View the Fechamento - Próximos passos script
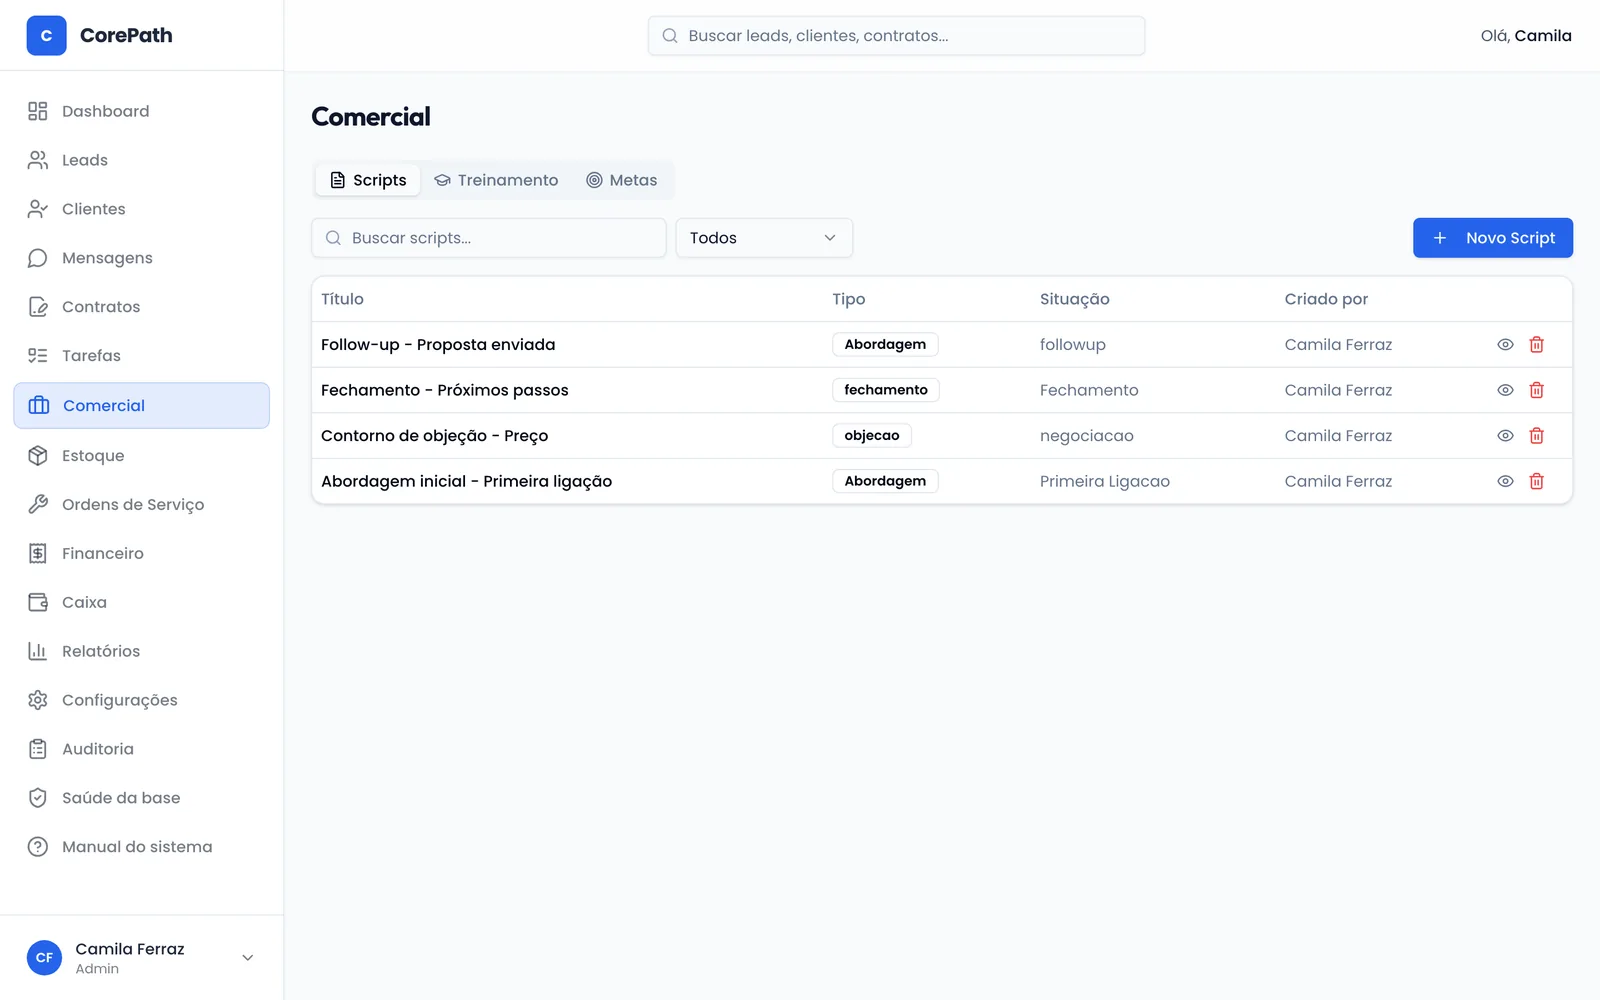This screenshot has height=1000, width=1600. coord(1505,390)
